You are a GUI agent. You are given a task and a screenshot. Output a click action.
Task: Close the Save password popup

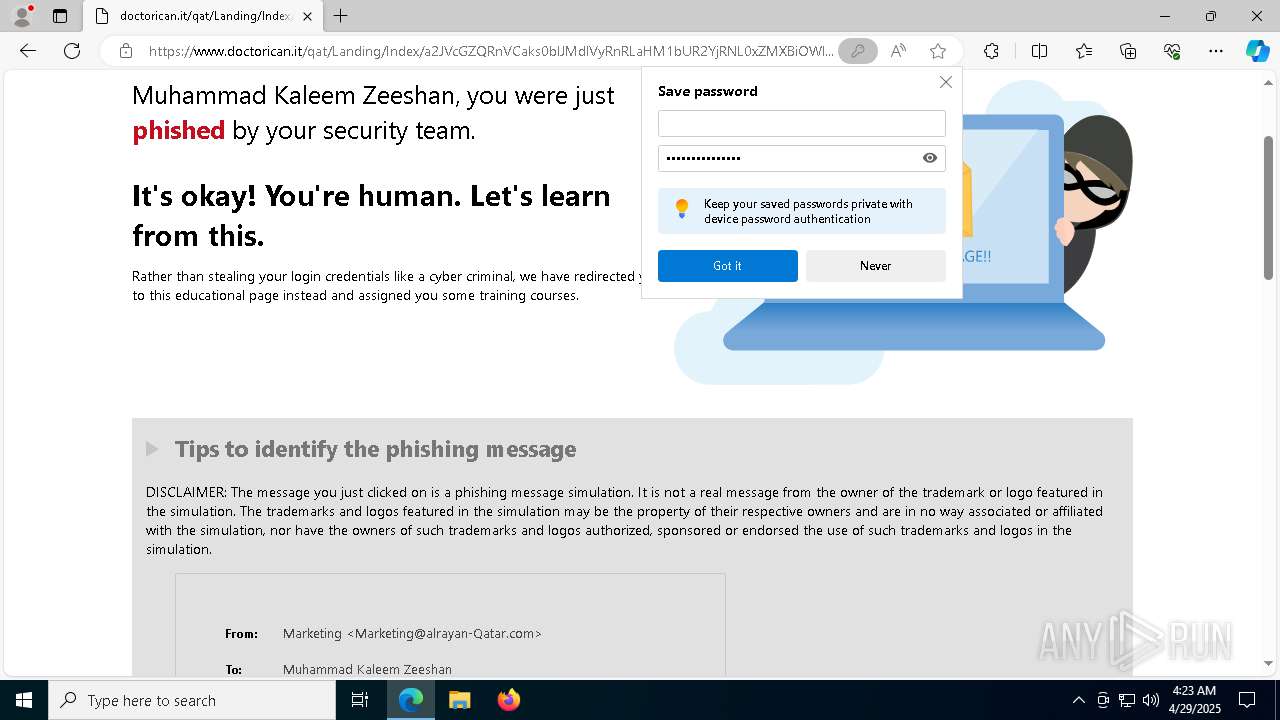click(x=945, y=82)
